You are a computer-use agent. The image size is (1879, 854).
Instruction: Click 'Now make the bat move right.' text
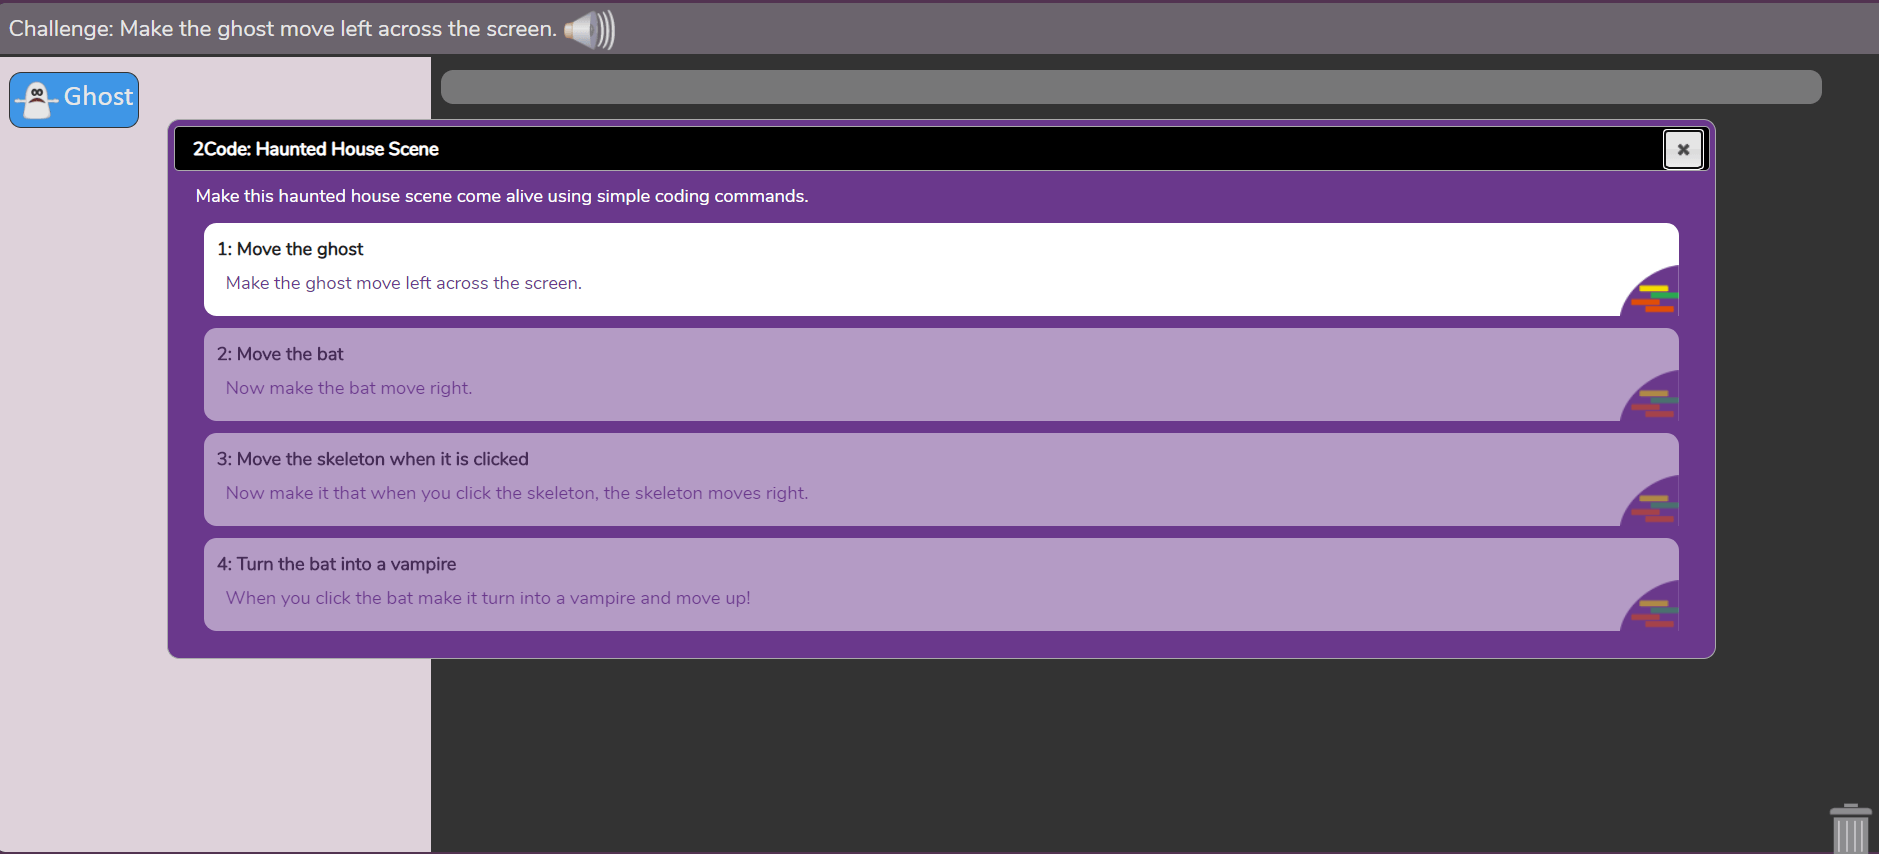click(x=348, y=388)
